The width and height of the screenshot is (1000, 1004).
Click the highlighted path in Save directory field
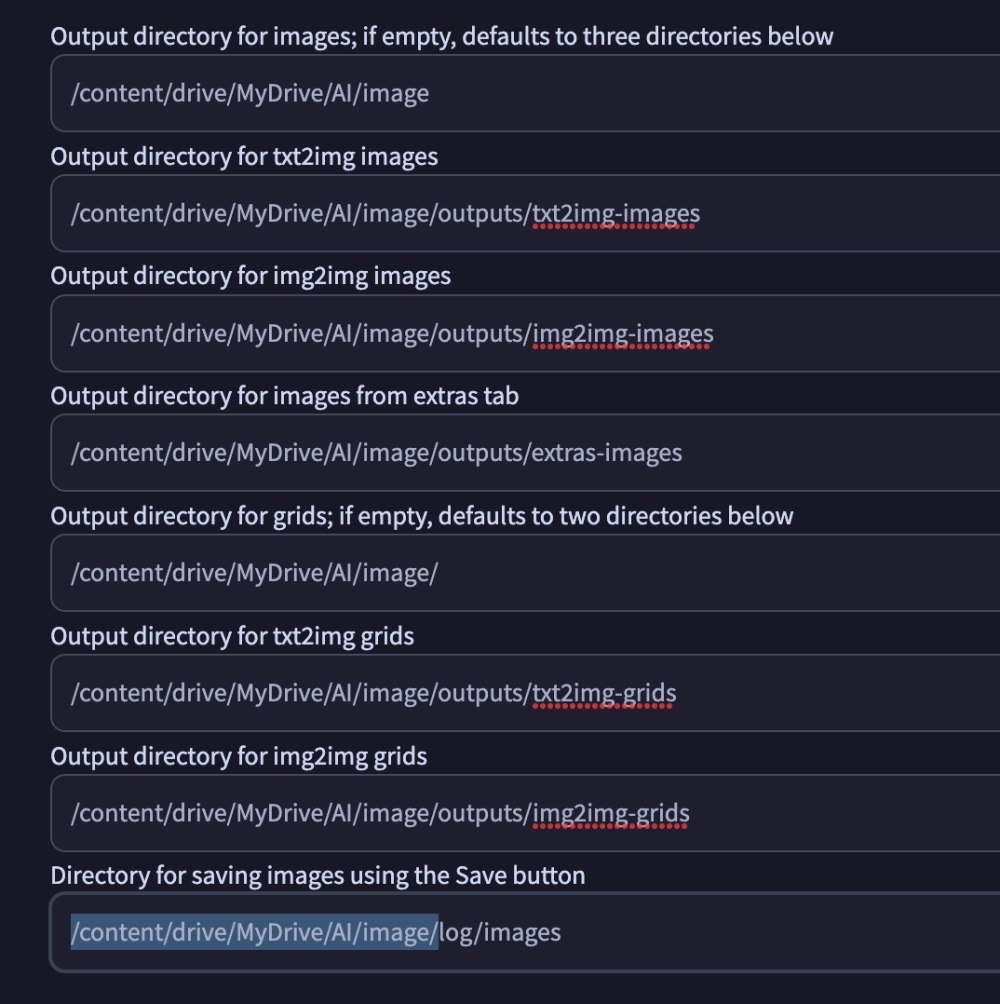tap(254, 933)
